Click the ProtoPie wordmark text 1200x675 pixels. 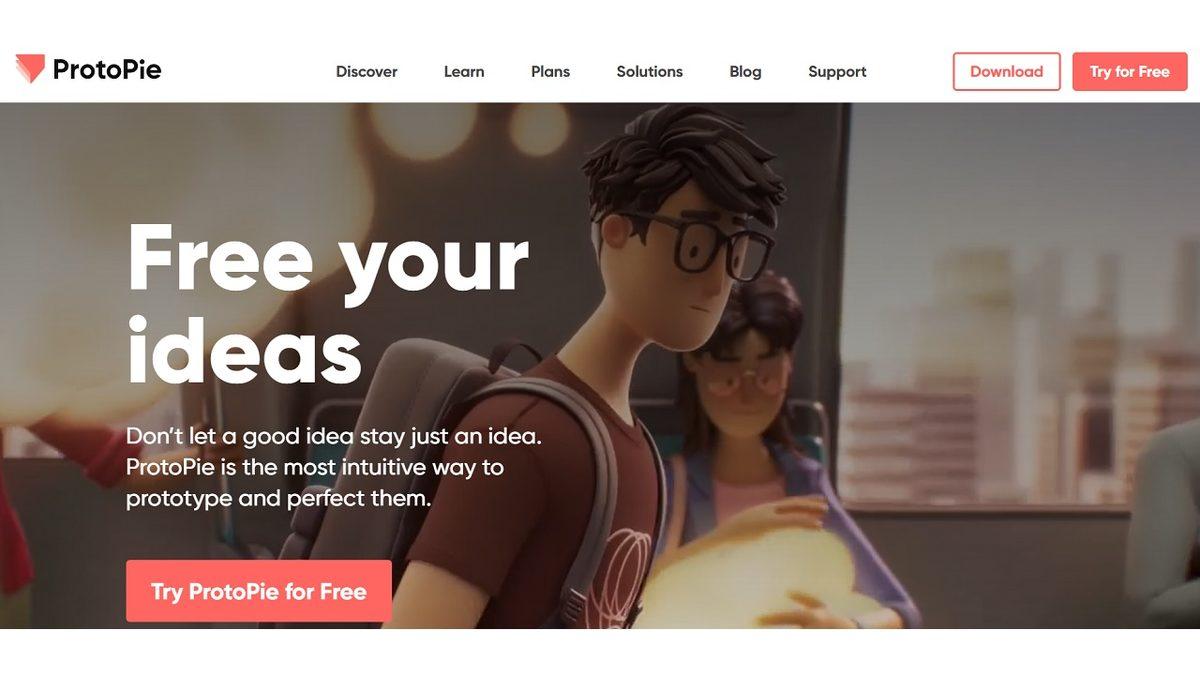pyautogui.click(x=107, y=70)
